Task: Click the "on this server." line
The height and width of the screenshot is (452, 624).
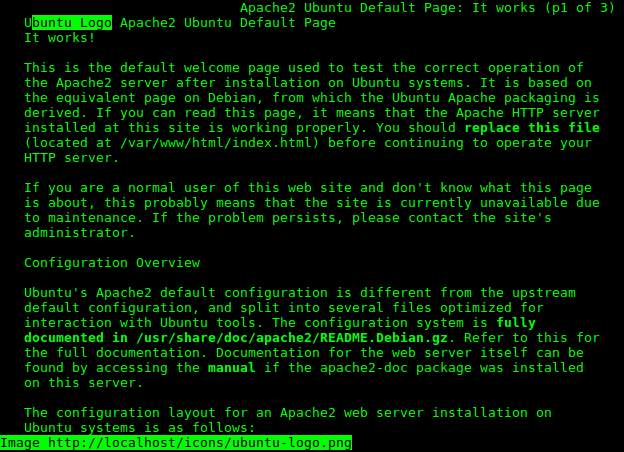Action: [84, 383]
